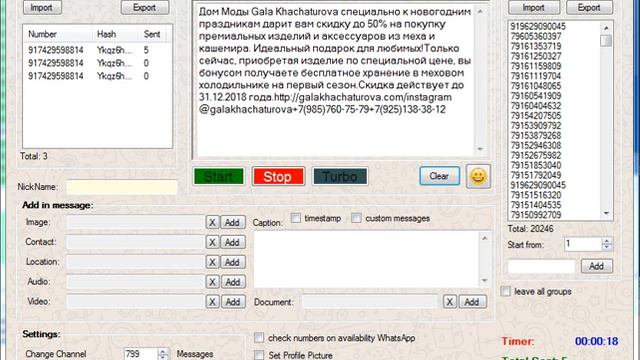
Task: Enable check numbers on availability WhatsApp
Action: click(x=259, y=338)
